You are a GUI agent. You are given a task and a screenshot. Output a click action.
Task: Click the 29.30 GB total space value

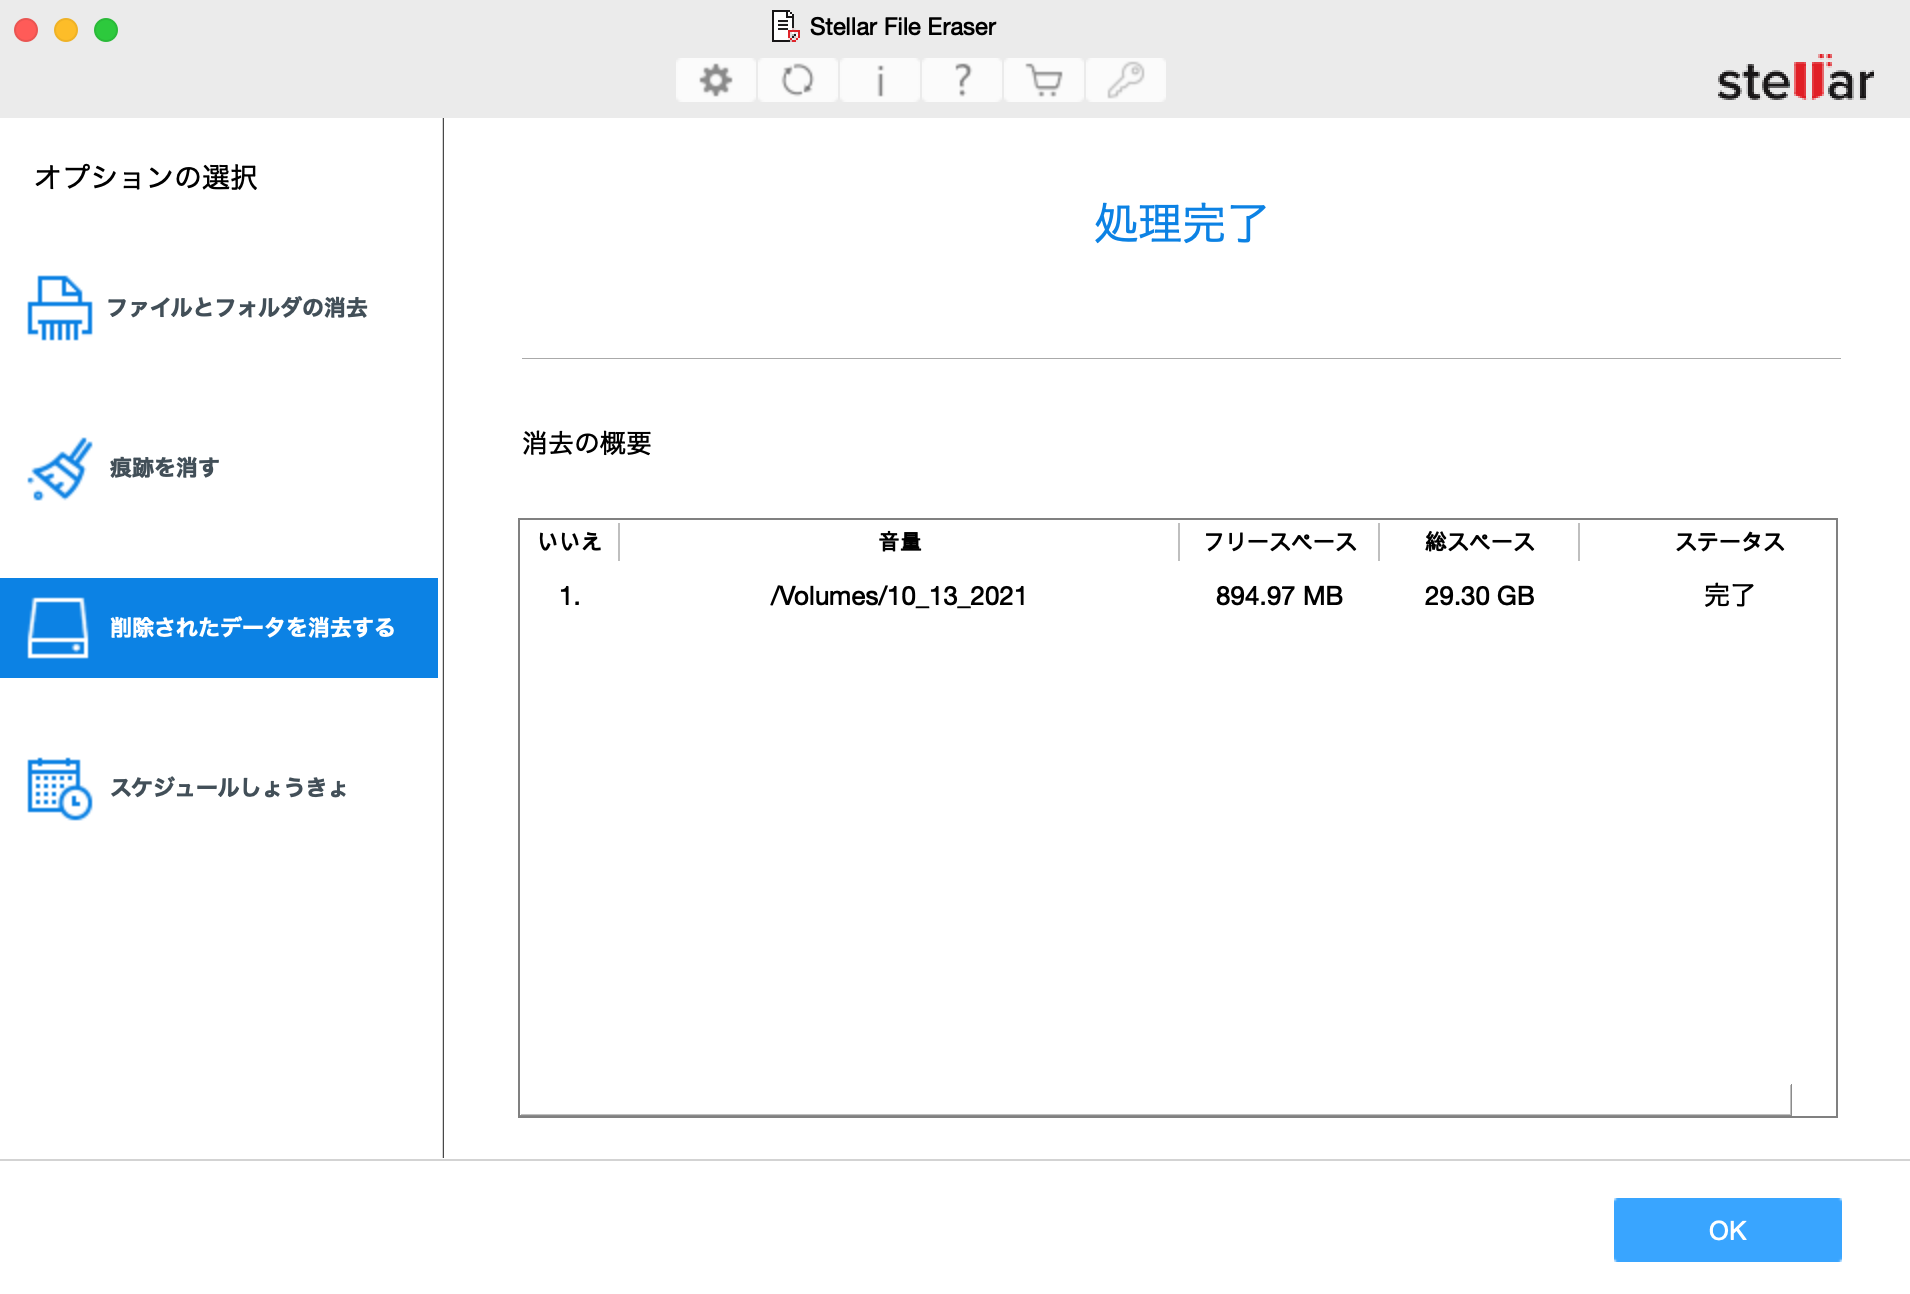pos(1479,596)
